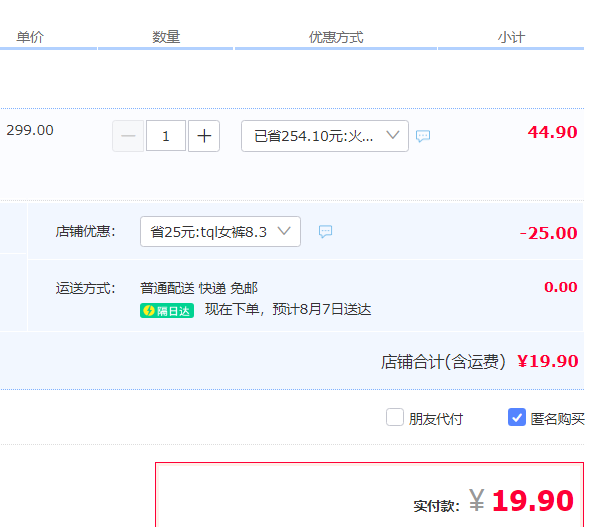Viewport: 590px width, 527px height.
Task: Click the 数量 column header
Action: [166, 37]
